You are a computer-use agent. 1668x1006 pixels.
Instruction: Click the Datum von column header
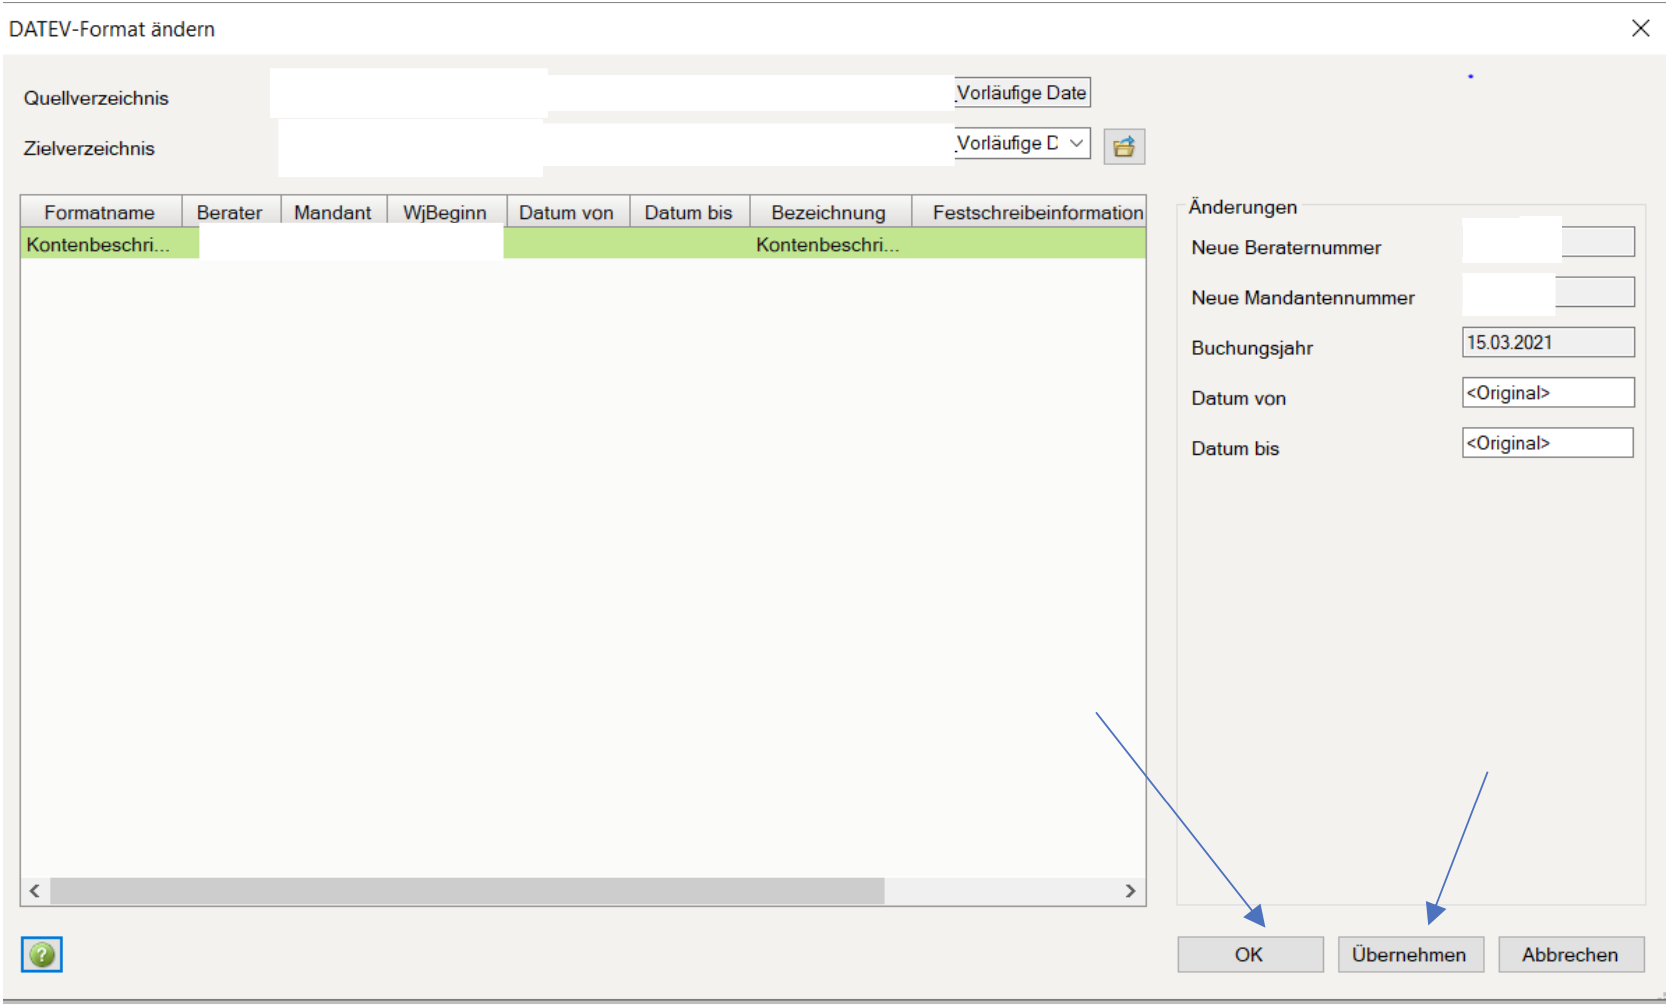[567, 212]
